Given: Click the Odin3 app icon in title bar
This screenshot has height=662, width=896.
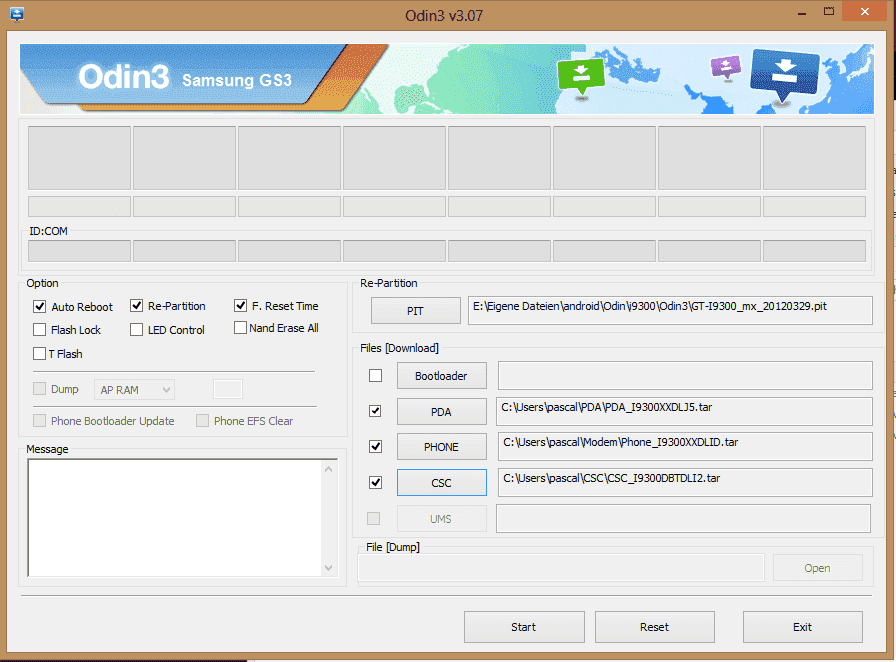Looking at the screenshot, I should pos(17,14).
